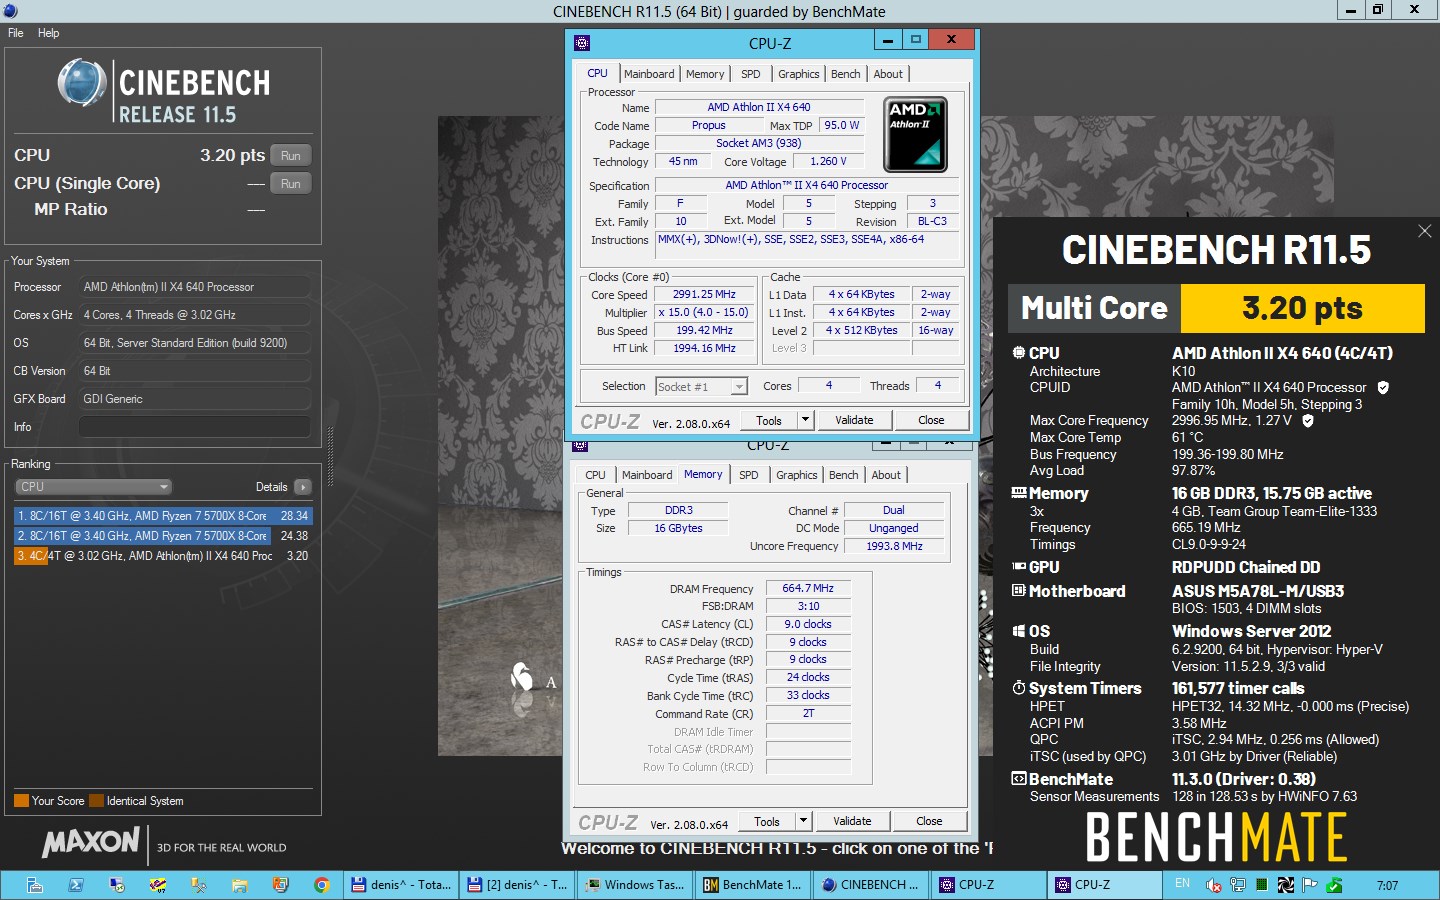Click the Info input field
The image size is (1440, 900).
[194, 427]
